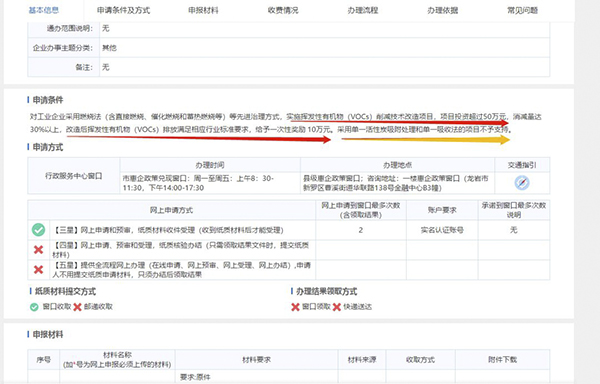Image resolution: width=600 pixels, height=384 pixels.
Task: Click the 申请条件 section heading
Action: [48, 100]
